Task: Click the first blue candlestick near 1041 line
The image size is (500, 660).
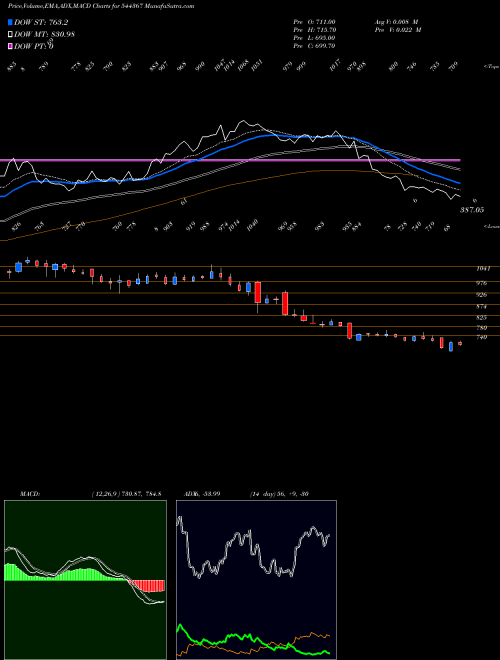Action: (x=19, y=267)
